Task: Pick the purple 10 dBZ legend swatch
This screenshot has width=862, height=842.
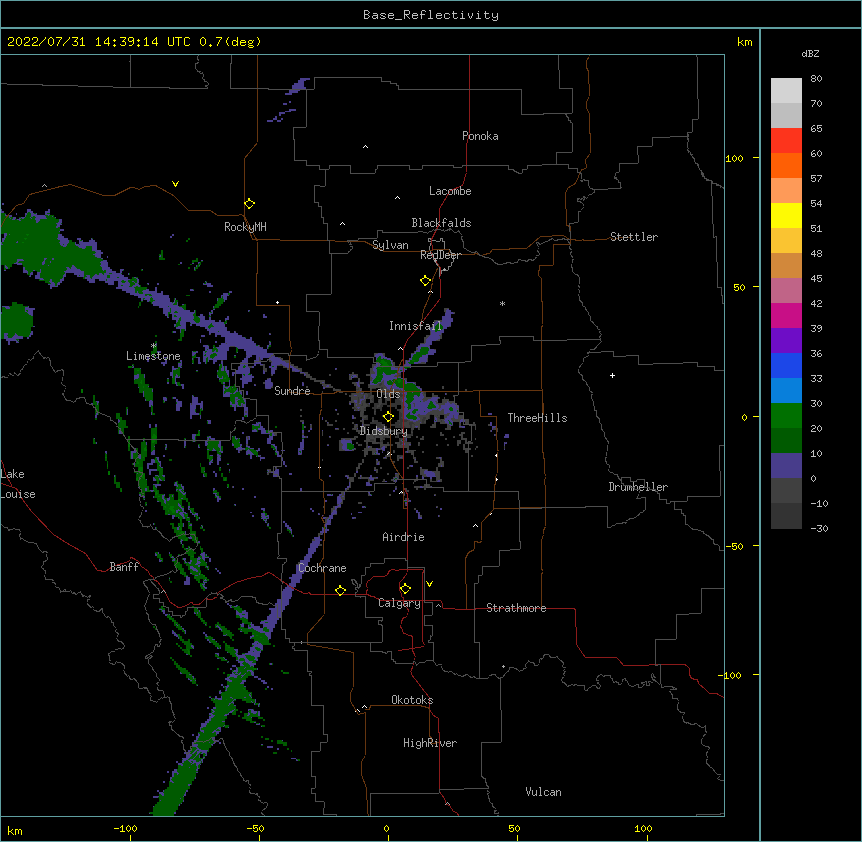Action: point(786,466)
